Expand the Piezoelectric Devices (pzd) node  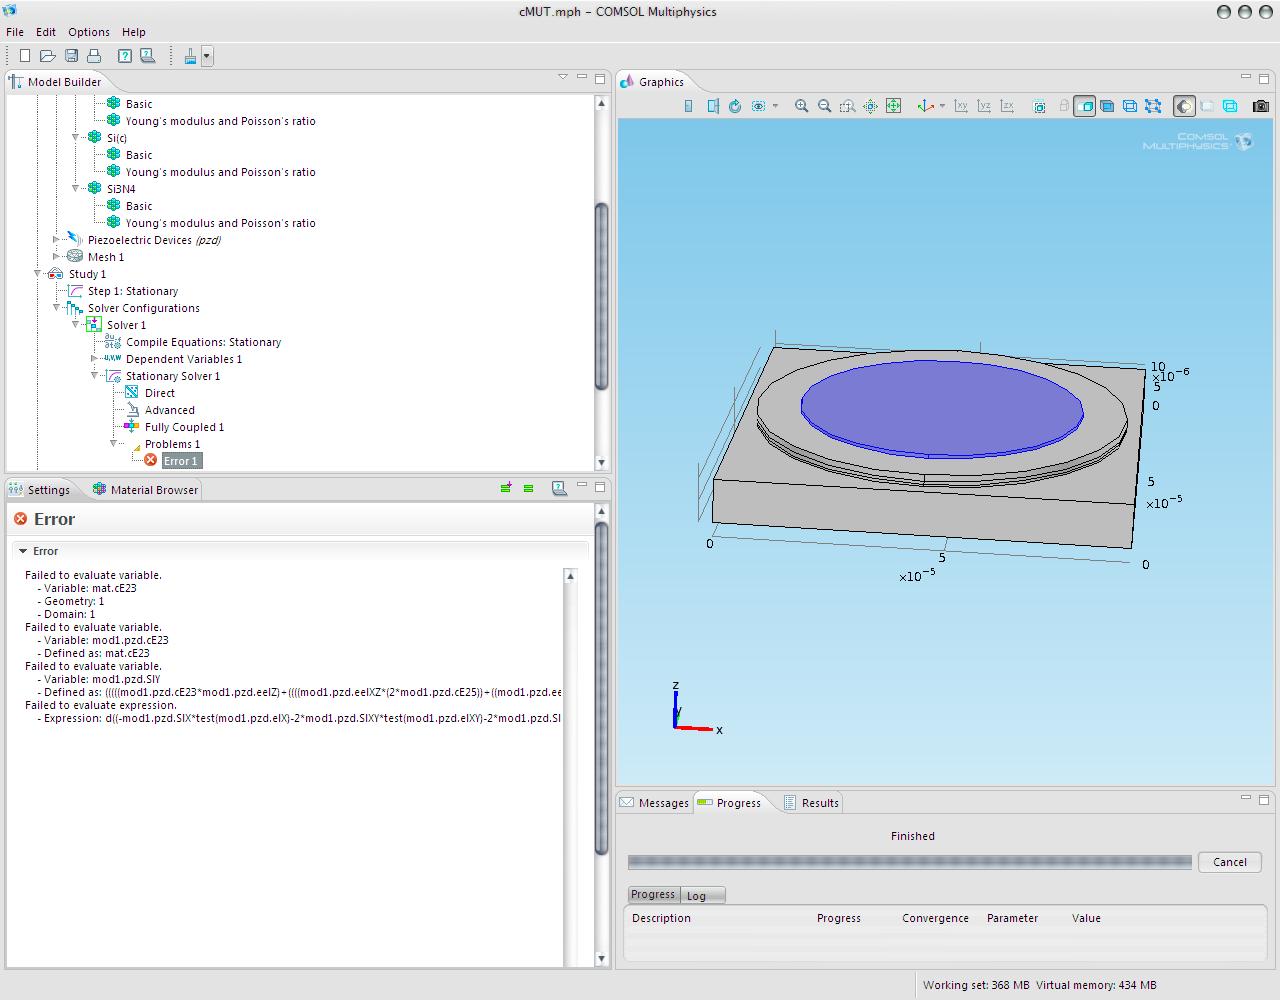pyautogui.click(x=57, y=240)
